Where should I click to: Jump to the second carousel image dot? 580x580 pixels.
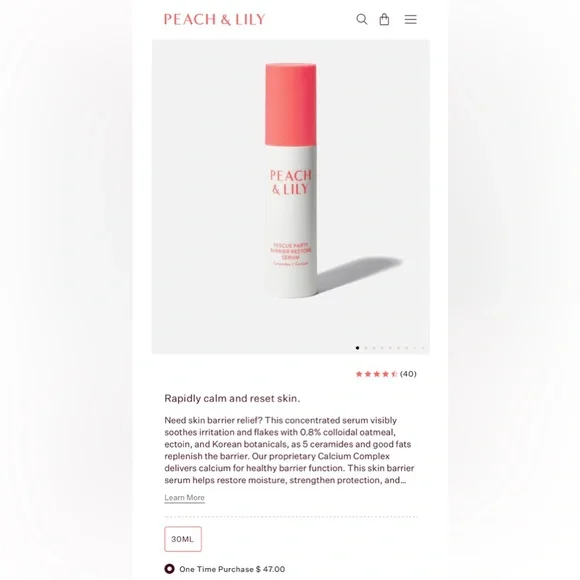(365, 348)
